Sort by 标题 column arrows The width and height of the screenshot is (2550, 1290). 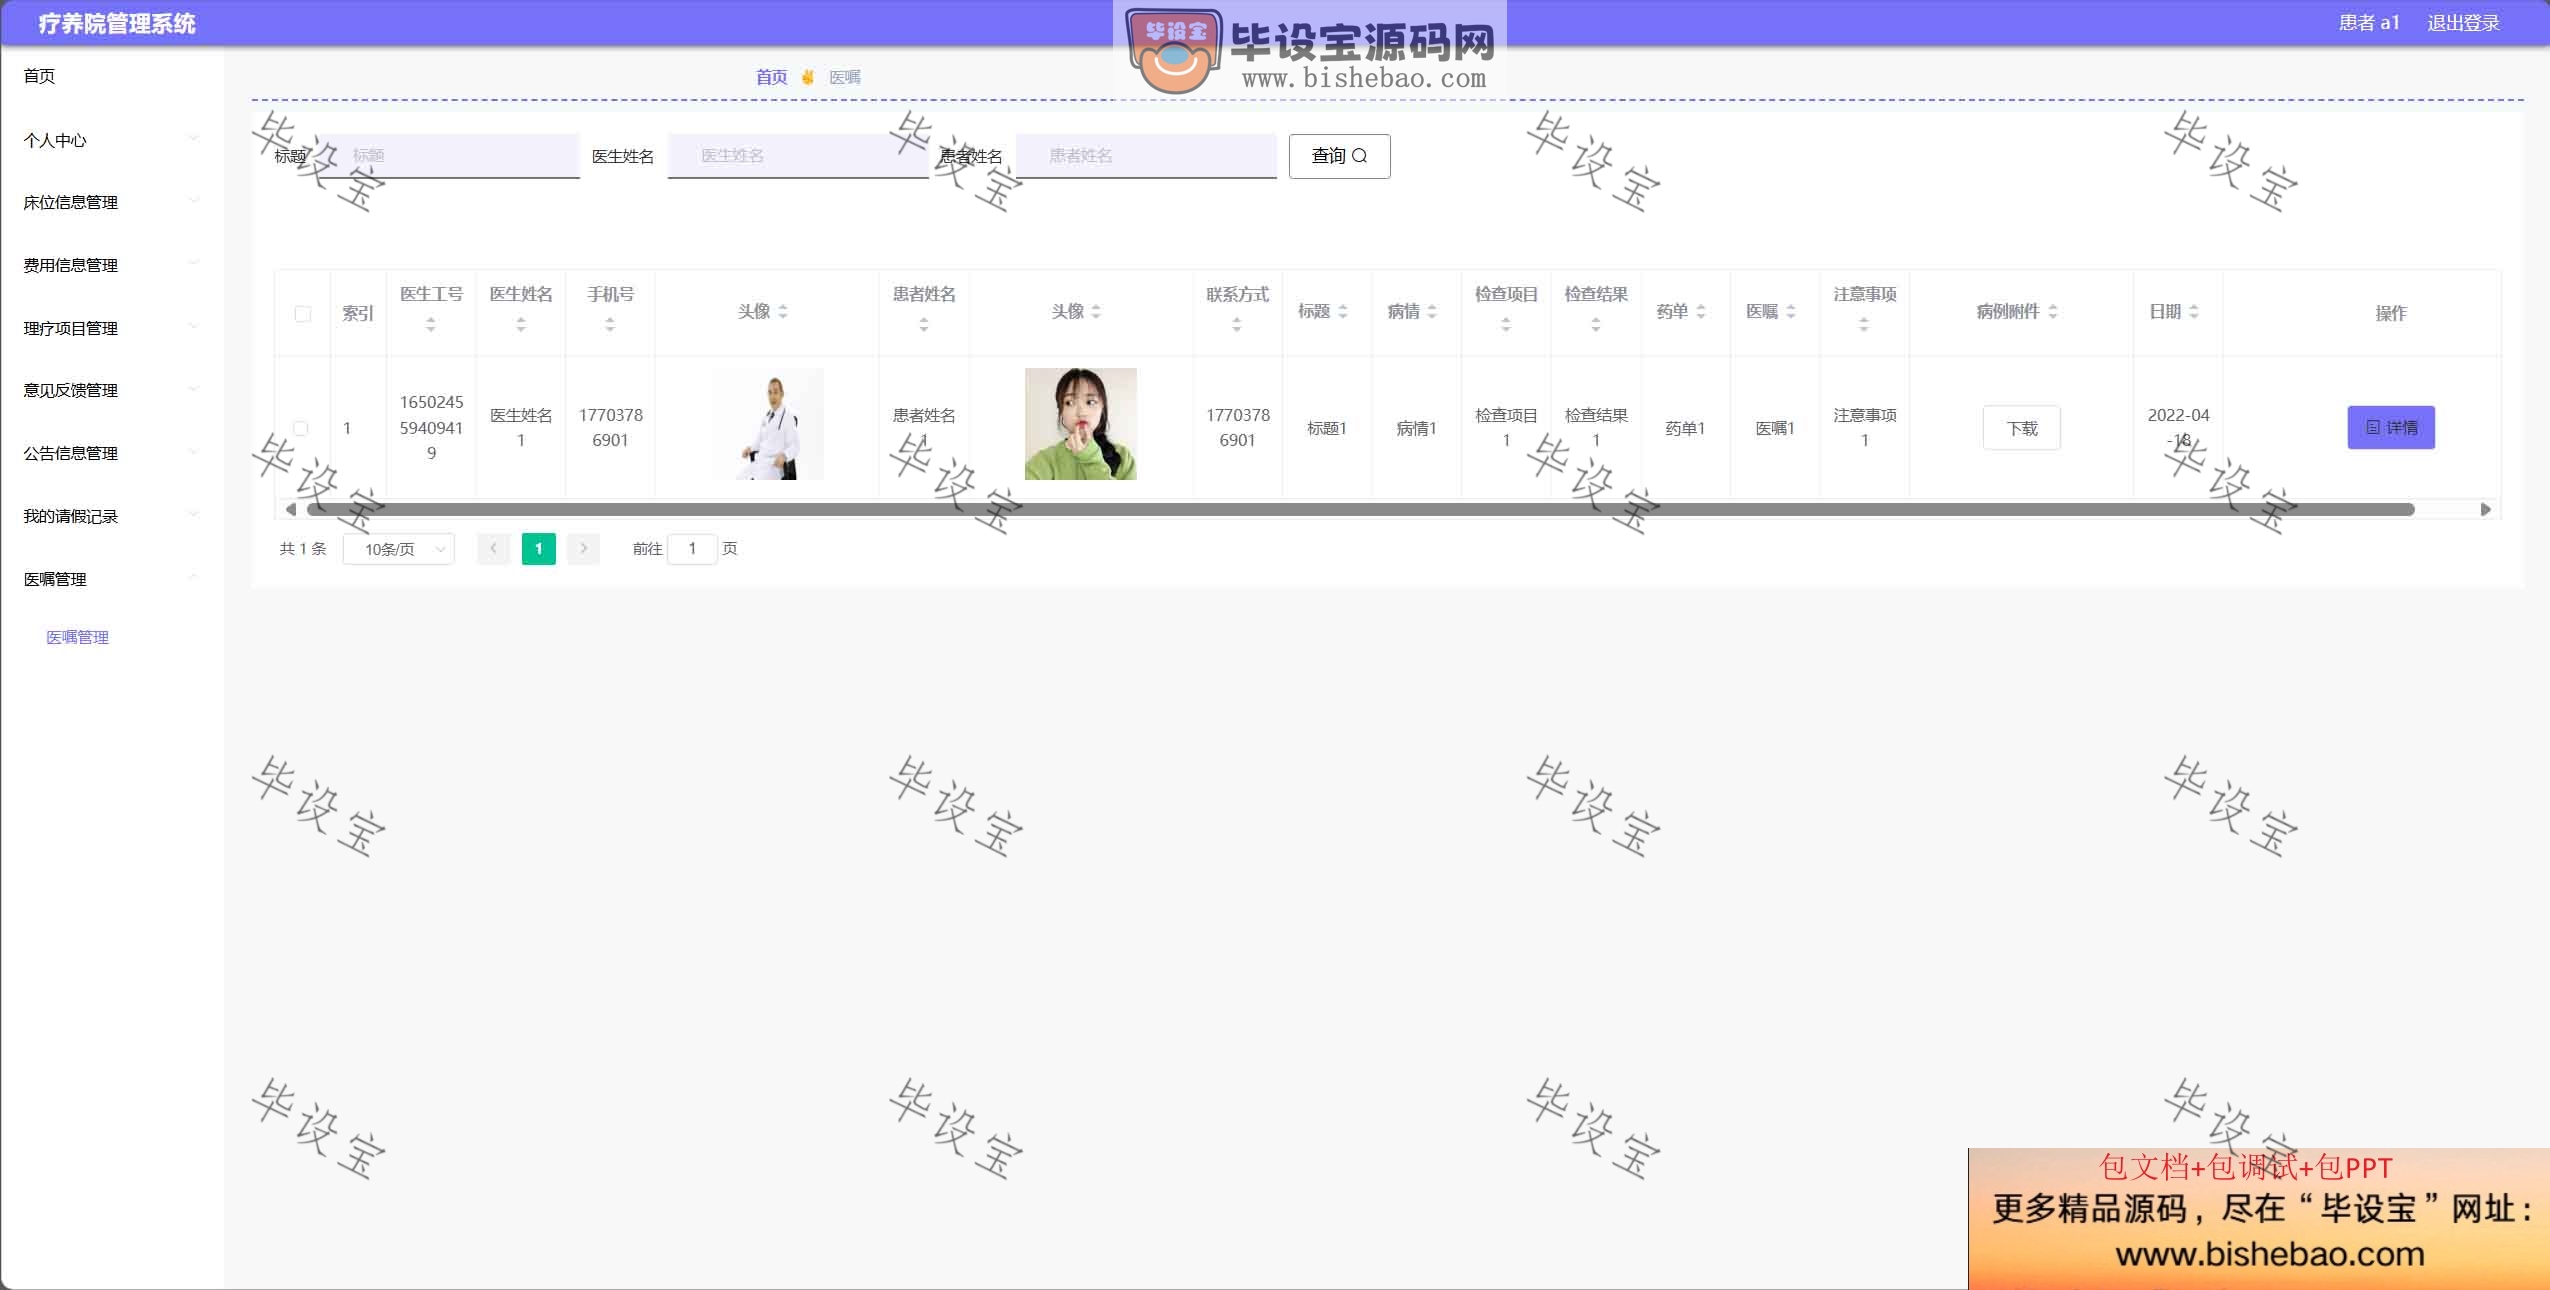click(1343, 312)
